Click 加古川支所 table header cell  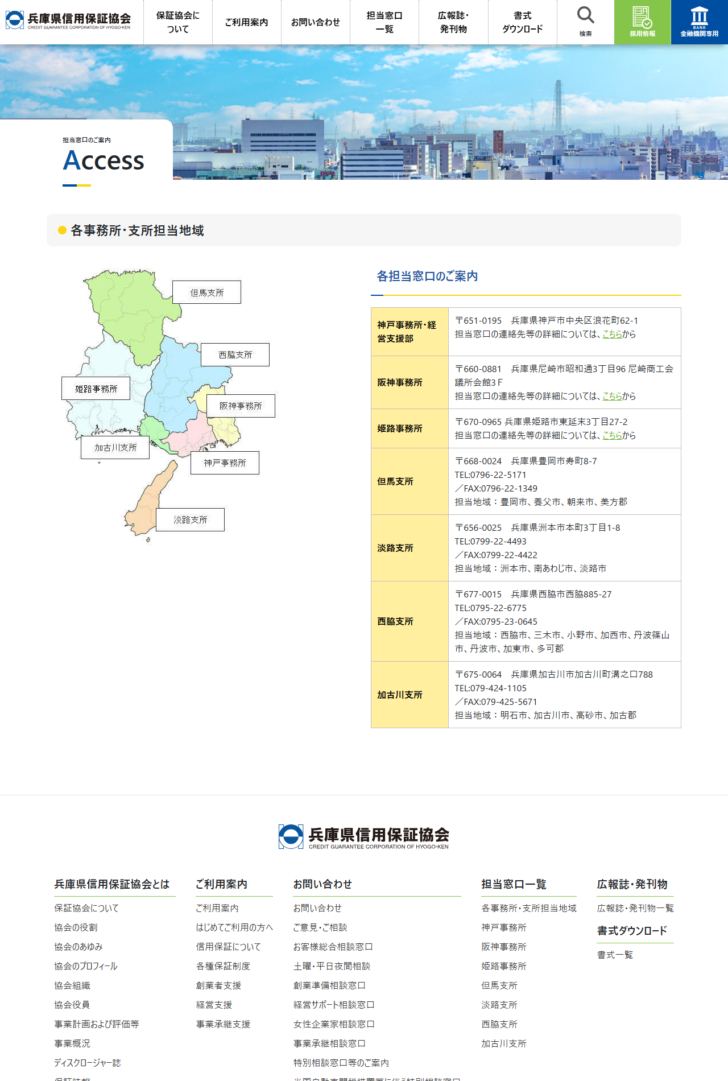click(x=410, y=695)
